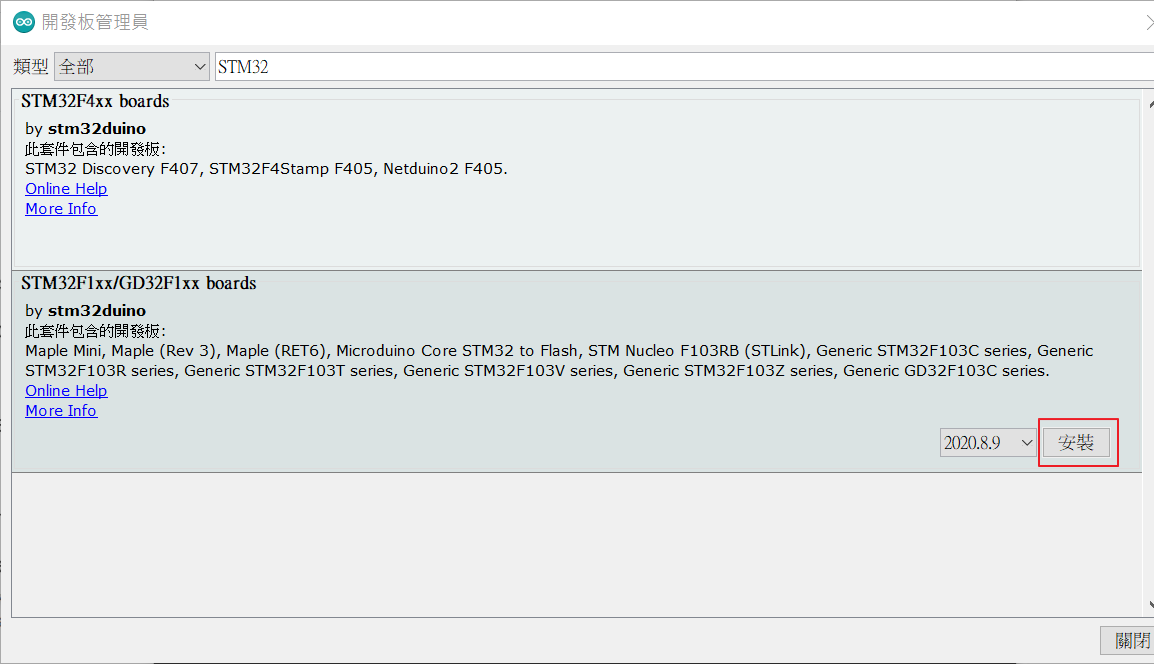Click the 類型 label
This screenshot has height=664, width=1154.
point(31,67)
